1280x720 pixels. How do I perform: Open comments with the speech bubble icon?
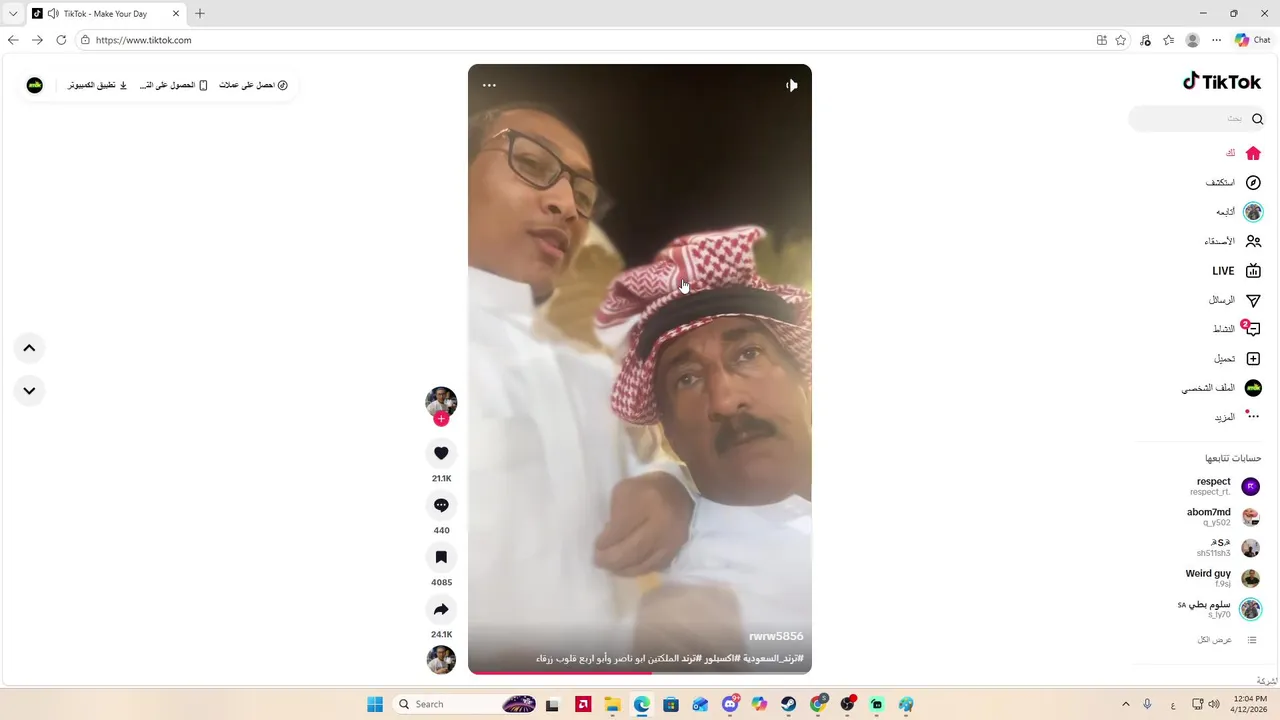coord(441,505)
